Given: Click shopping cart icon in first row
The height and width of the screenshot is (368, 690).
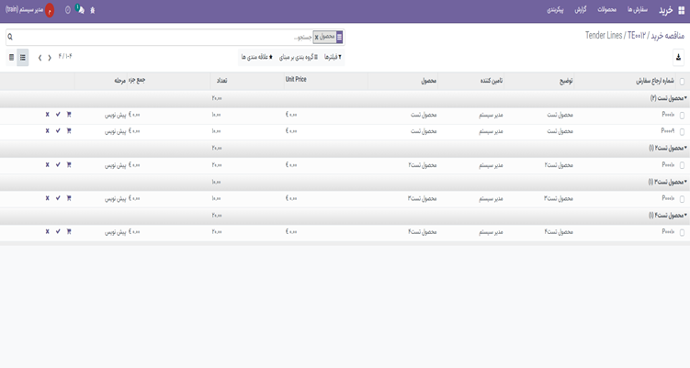Looking at the screenshot, I should point(69,114).
